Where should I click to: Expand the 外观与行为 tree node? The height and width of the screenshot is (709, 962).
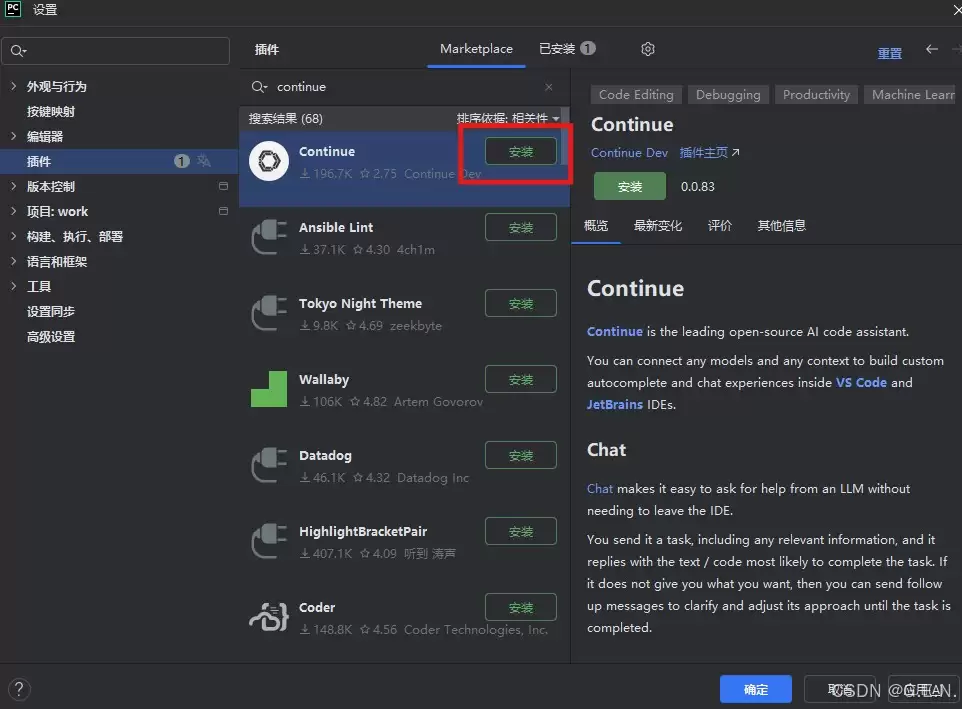13,86
